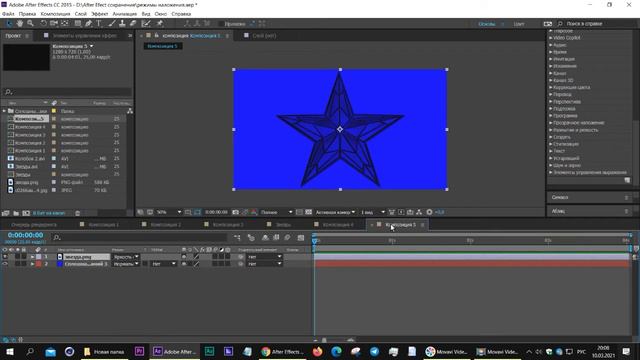Select the Pan Behind anchor tool
The width and height of the screenshot is (640, 360).
(64, 24)
